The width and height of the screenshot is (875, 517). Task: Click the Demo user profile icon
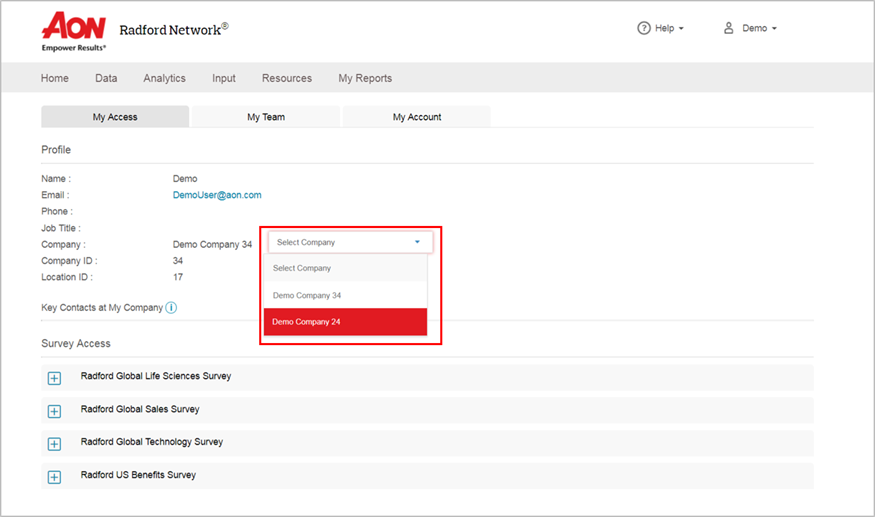(728, 28)
